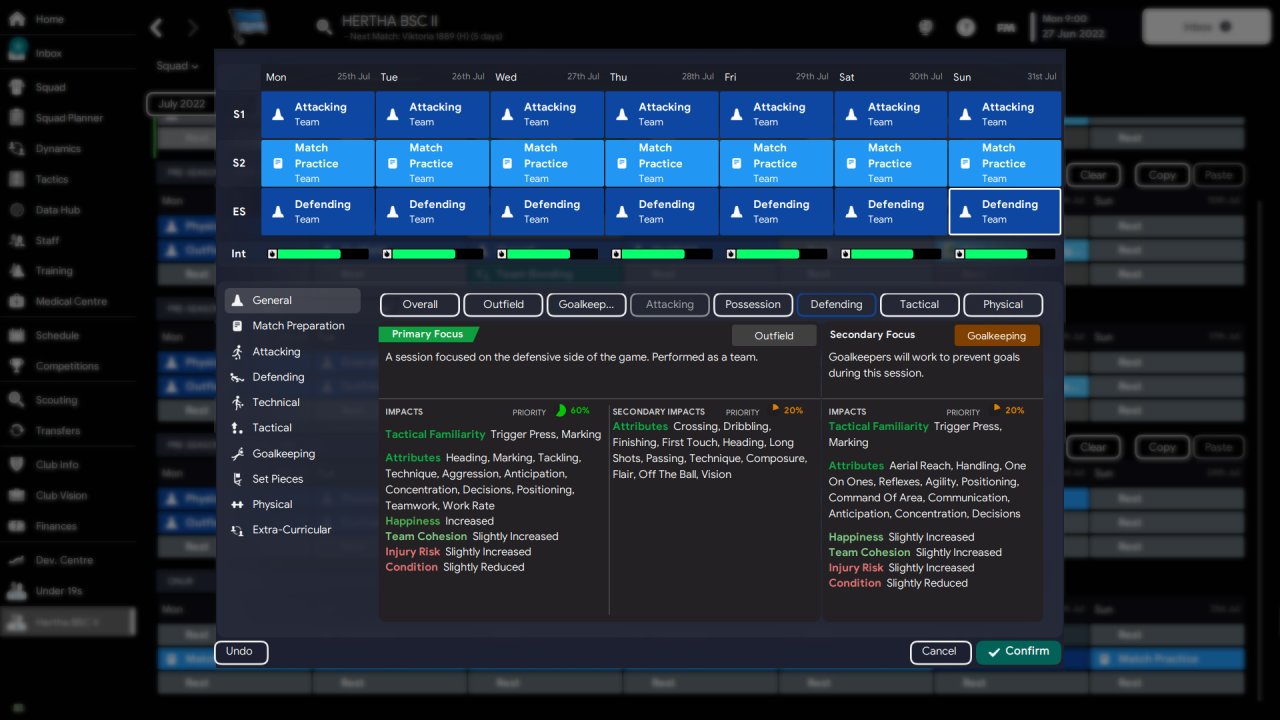1280x720 pixels.
Task: Click the help question mark icon
Action: coord(965,28)
